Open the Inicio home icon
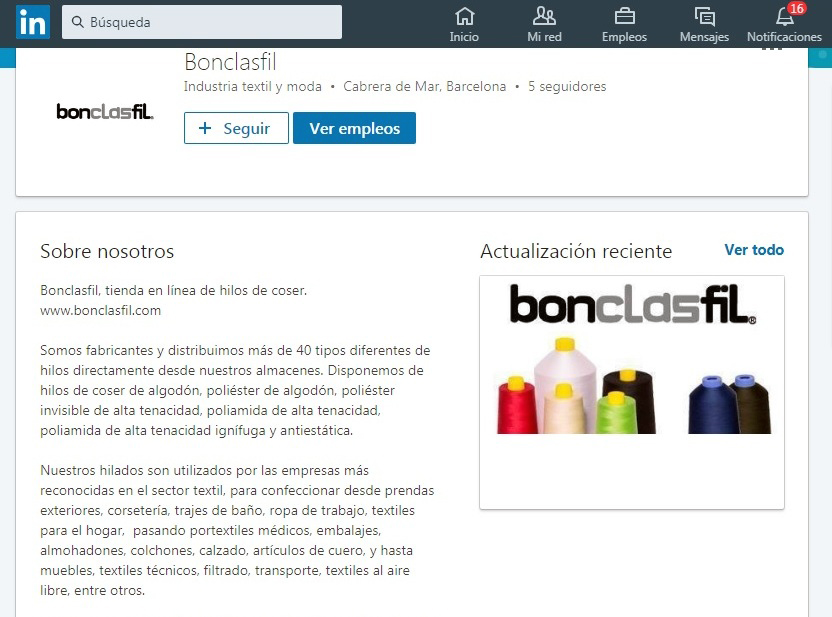832x617 pixels. (464, 16)
